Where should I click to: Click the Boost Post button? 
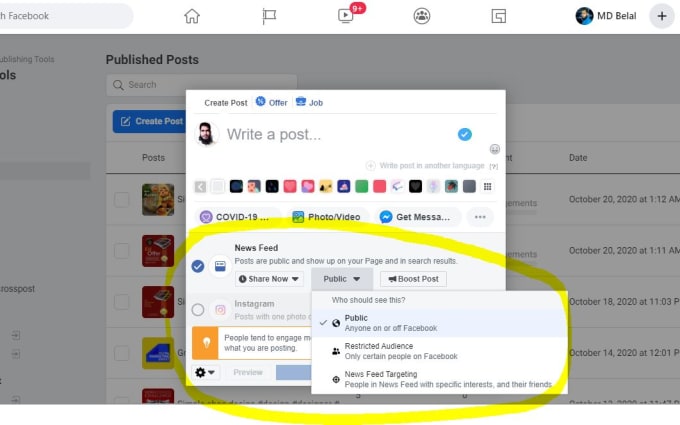pyautogui.click(x=413, y=279)
